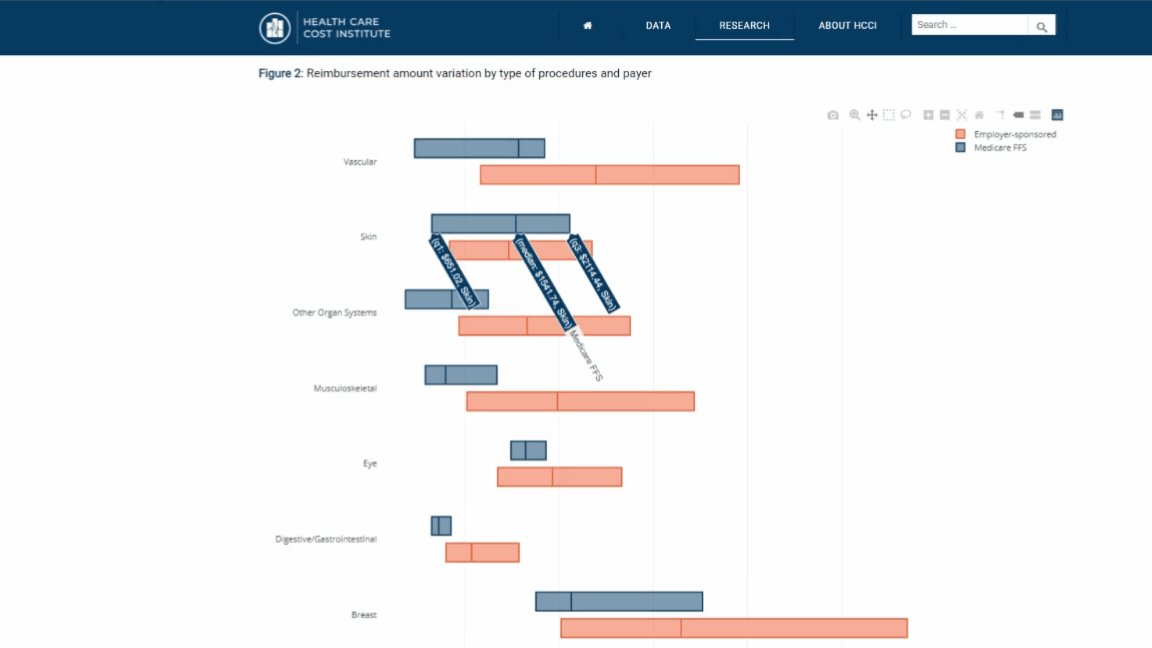Click the Breast Medicare FFS blue bar
The height and width of the screenshot is (648, 1152).
pos(619,601)
